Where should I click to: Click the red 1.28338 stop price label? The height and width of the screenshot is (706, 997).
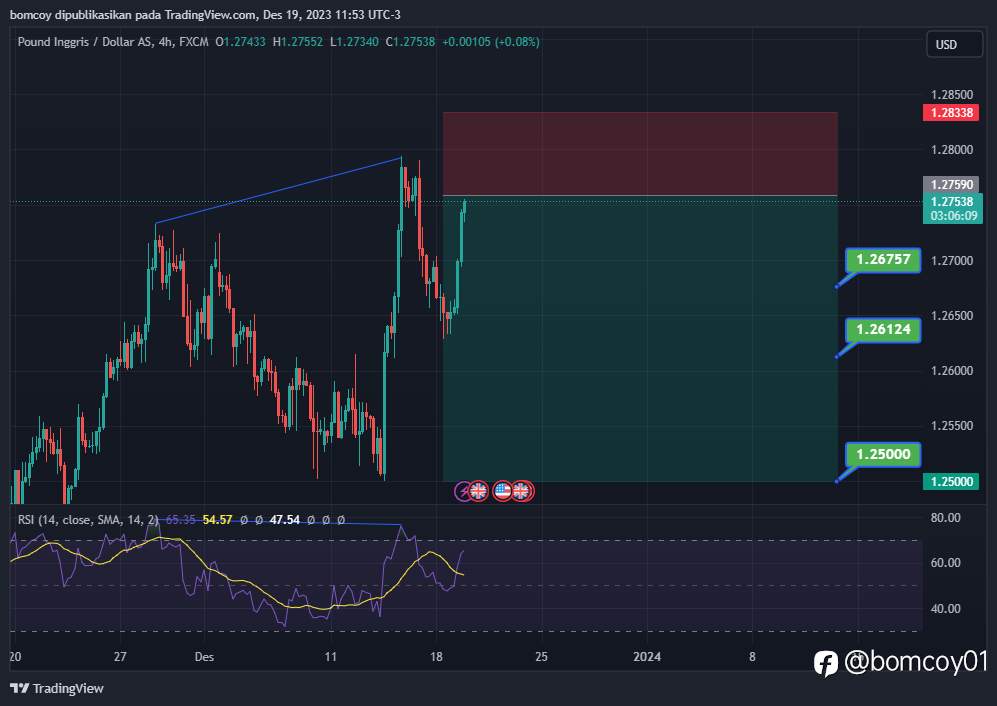[x=951, y=113]
